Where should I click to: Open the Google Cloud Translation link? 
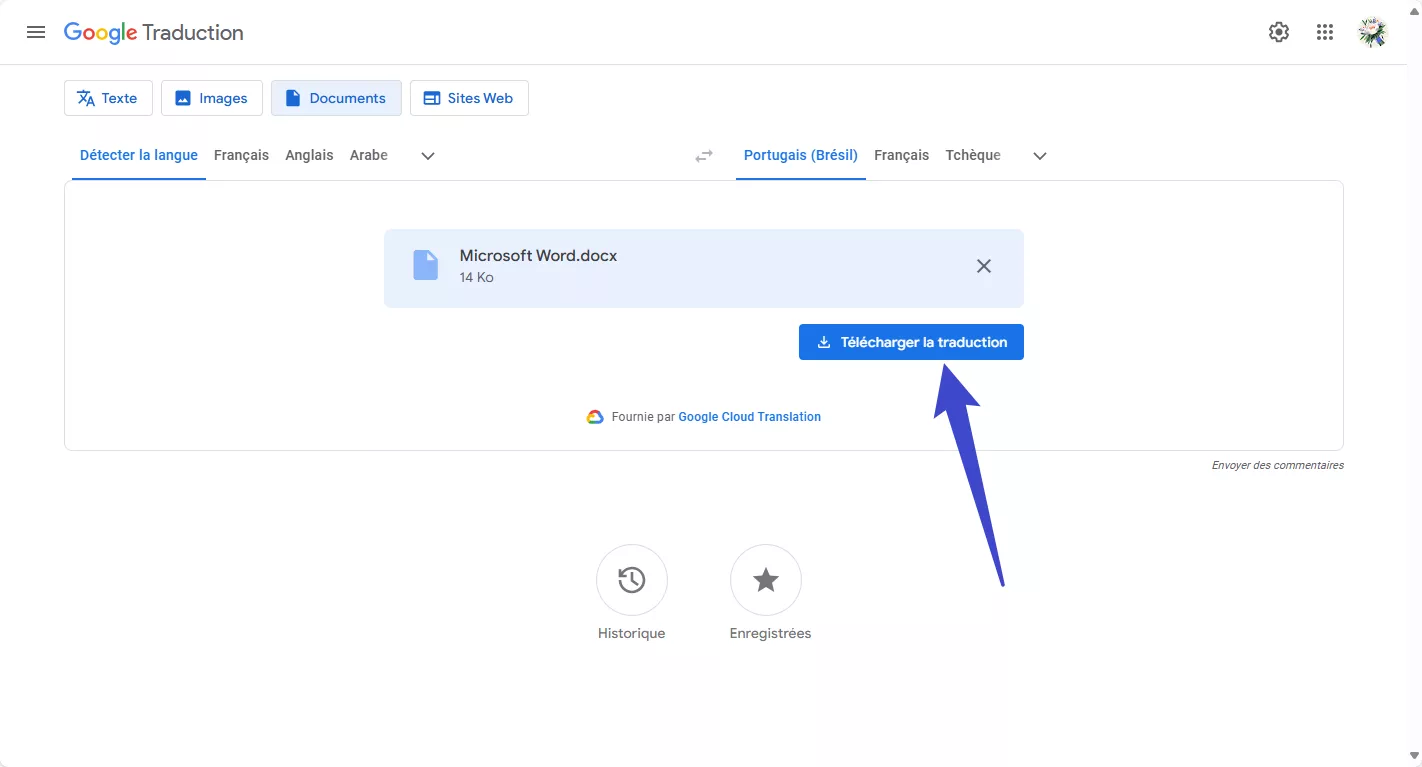click(749, 416)
